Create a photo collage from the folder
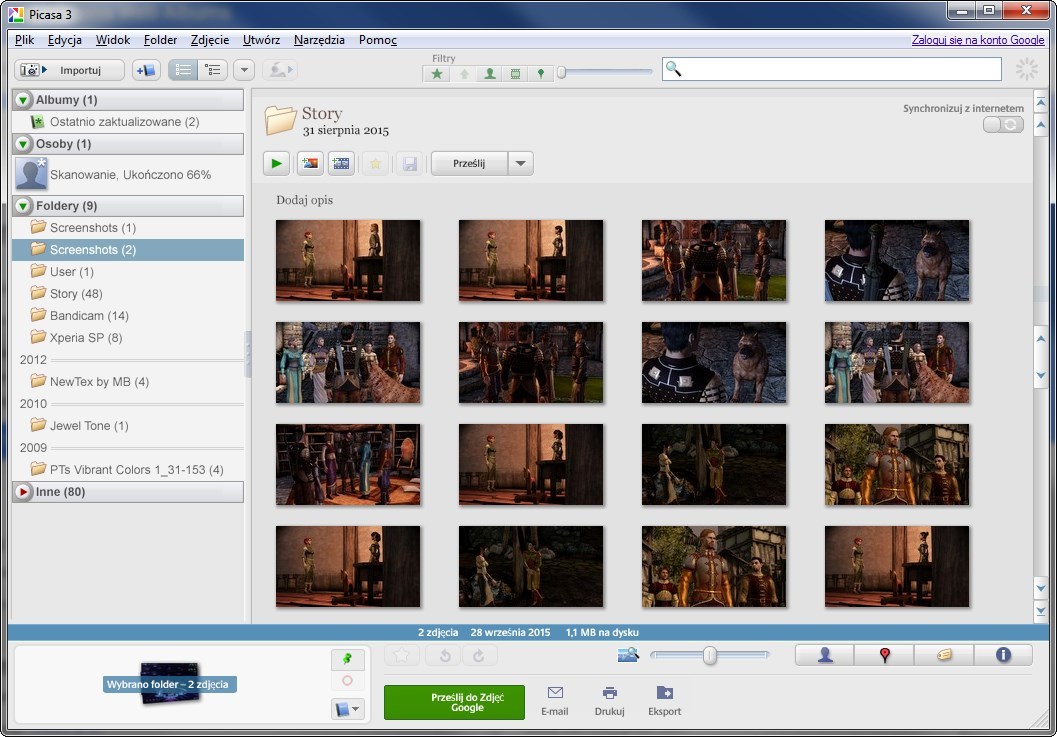1057x737 pixels. [310, 163]
